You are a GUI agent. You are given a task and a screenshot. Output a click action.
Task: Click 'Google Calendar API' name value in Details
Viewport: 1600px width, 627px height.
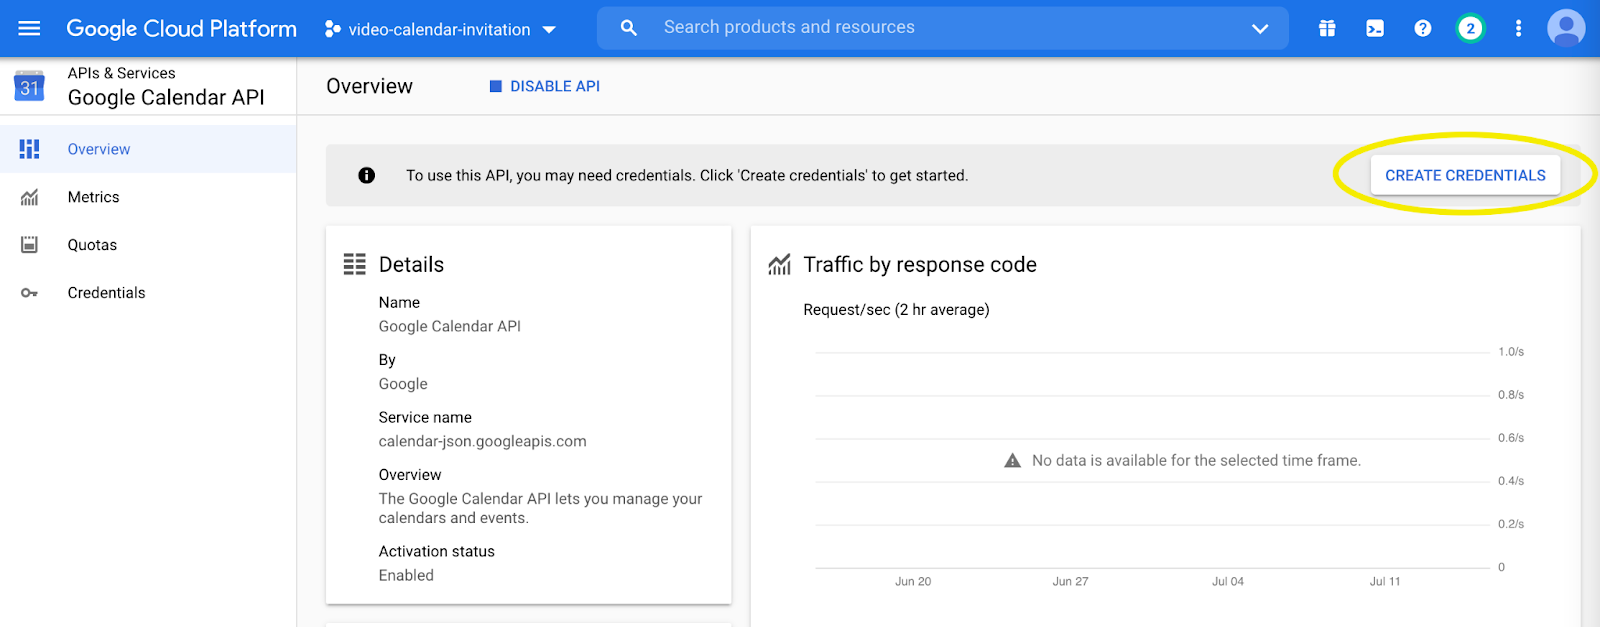click(x=450, y=326)
